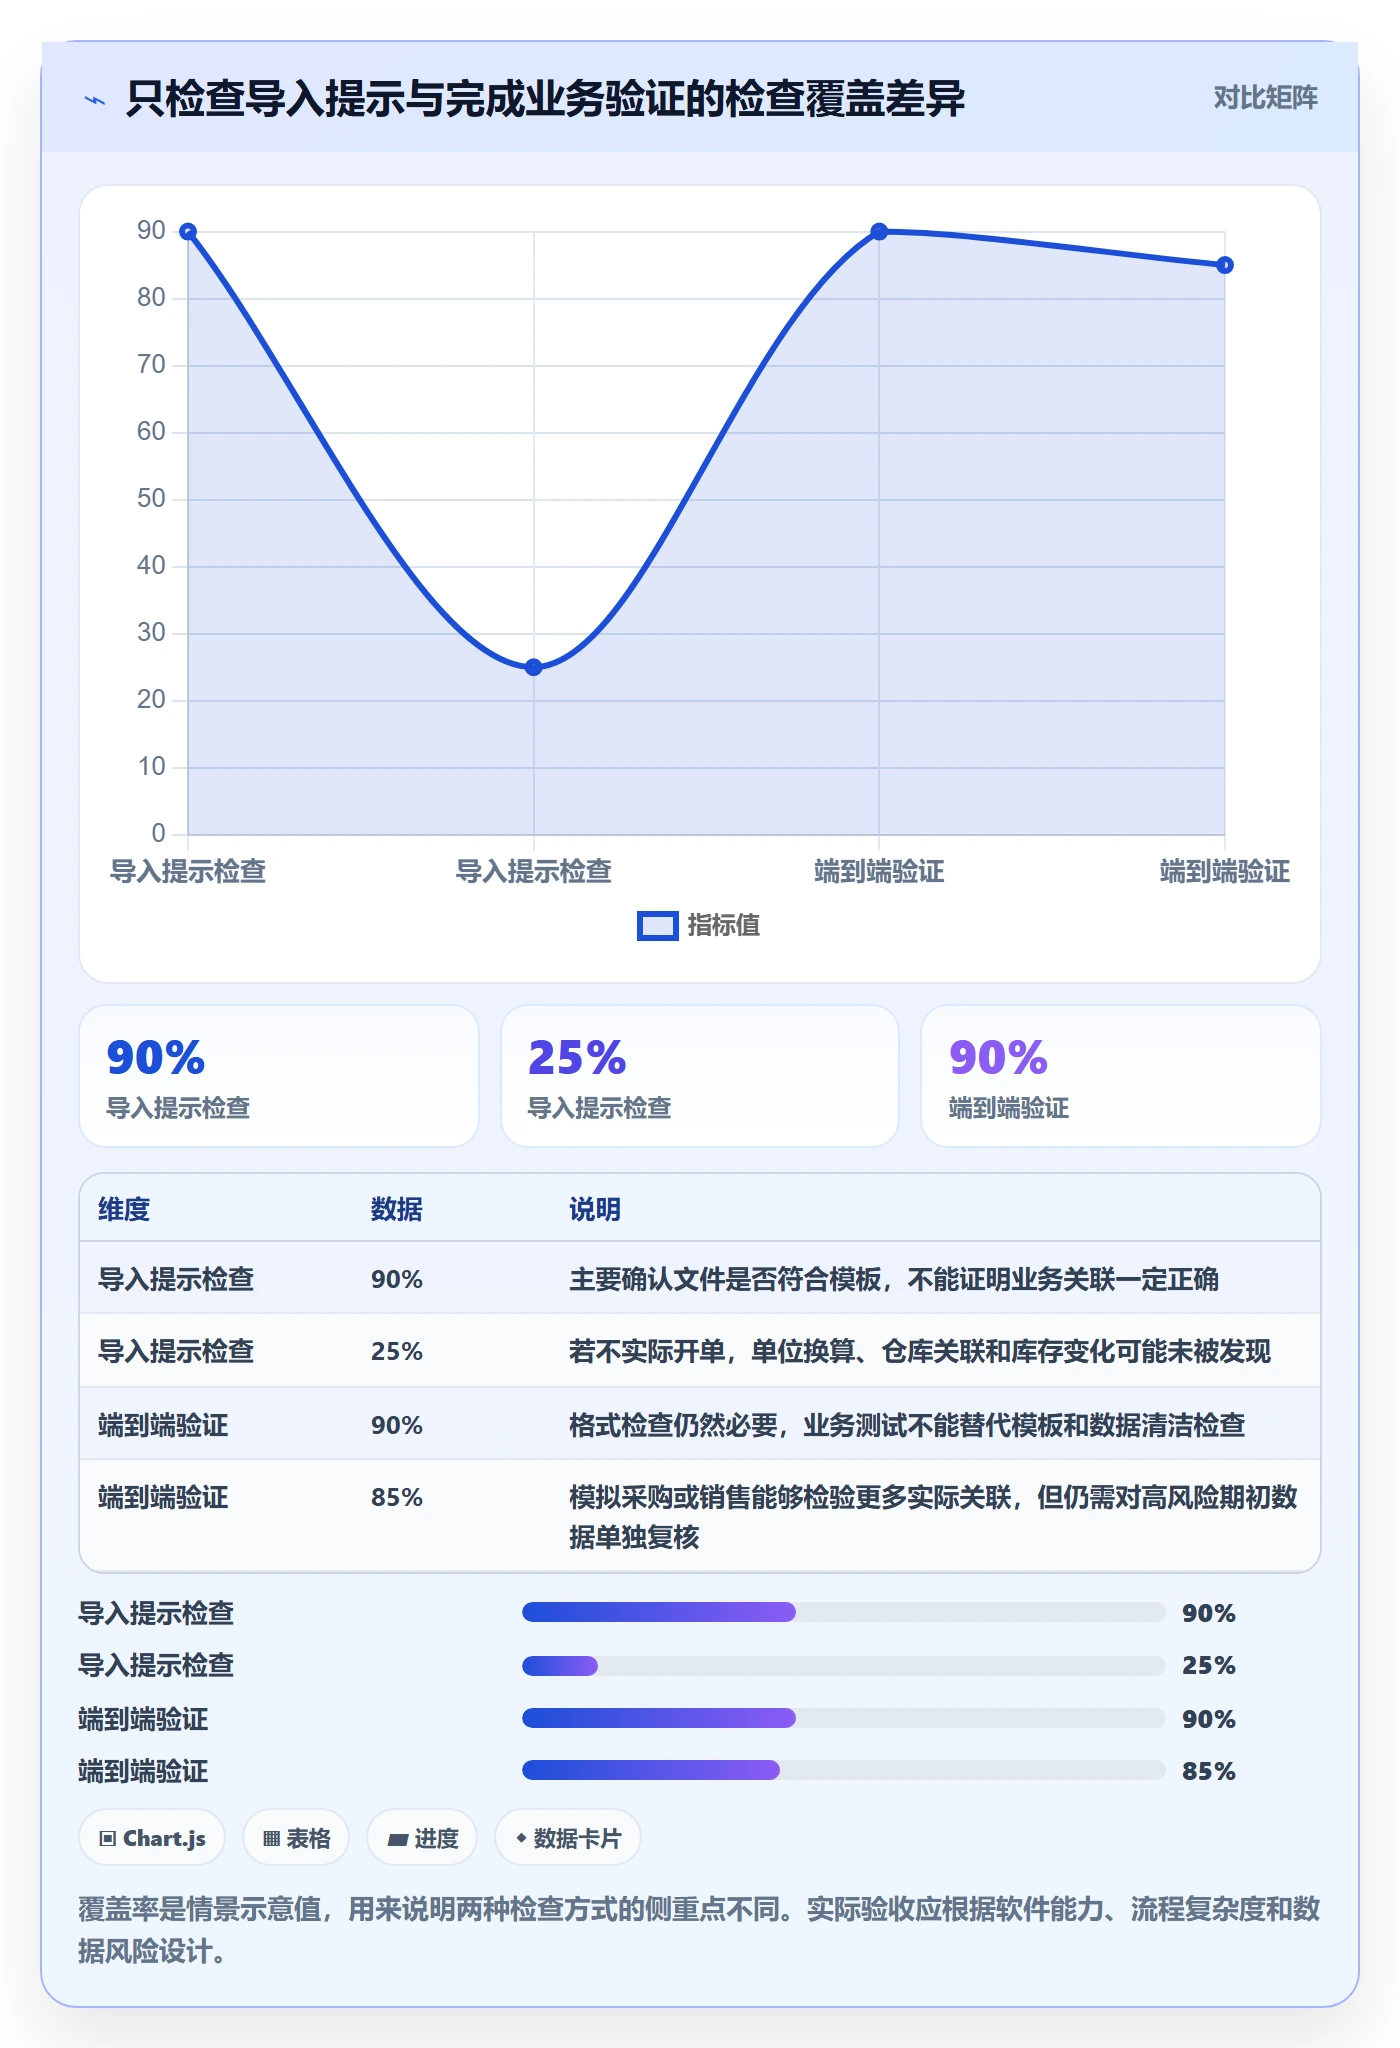
Task: Click the 85% progress bar value label
Action: pyautogui.click(x=1208, y=1771)
